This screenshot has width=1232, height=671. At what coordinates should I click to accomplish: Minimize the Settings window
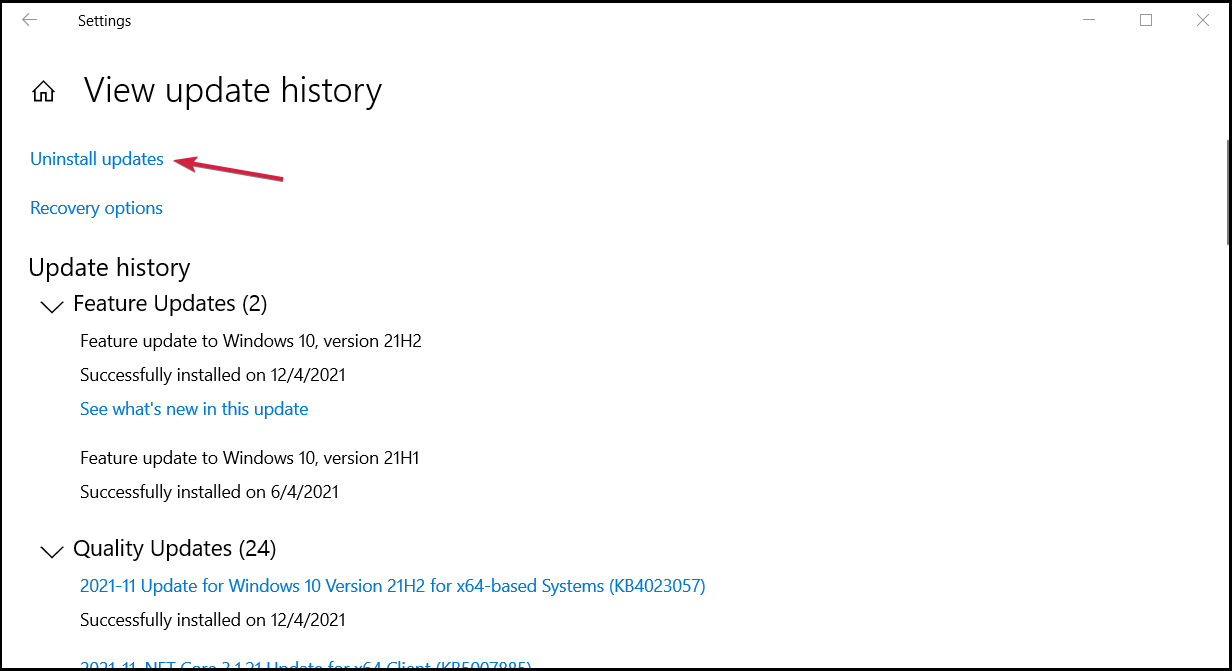pyautogui.click(x=1091, y=20)
